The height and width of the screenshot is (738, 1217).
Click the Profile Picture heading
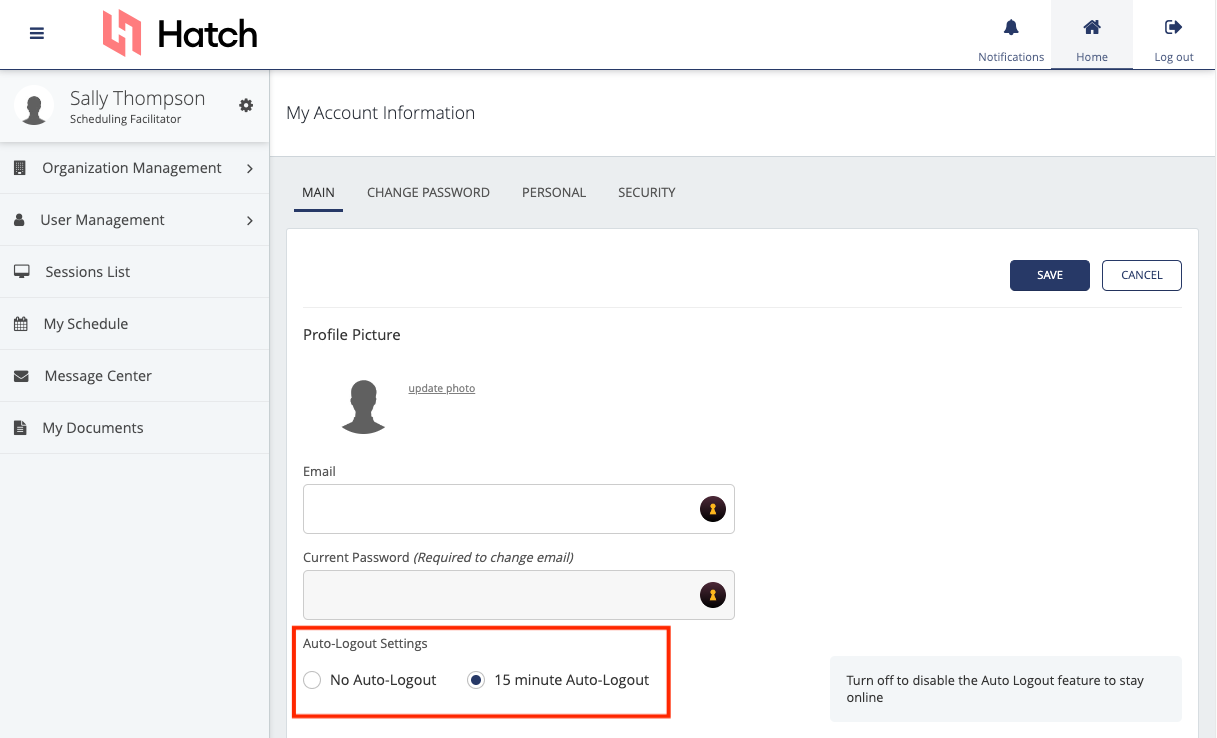[x=352, y=335]
